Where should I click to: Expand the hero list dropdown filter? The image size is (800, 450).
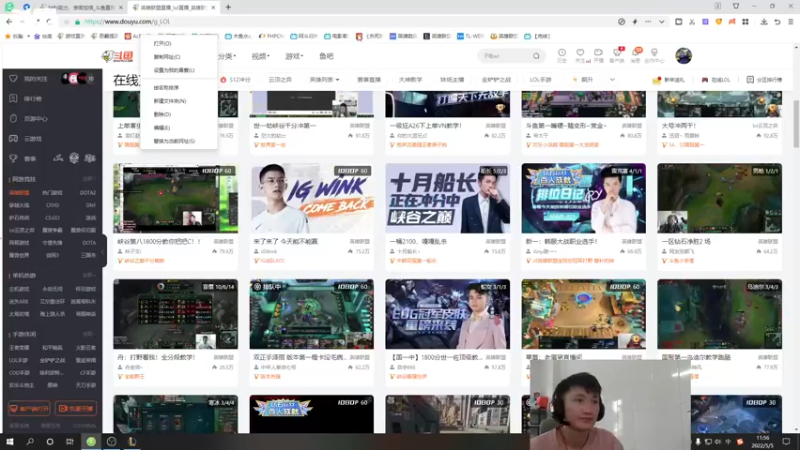(324, 80)
